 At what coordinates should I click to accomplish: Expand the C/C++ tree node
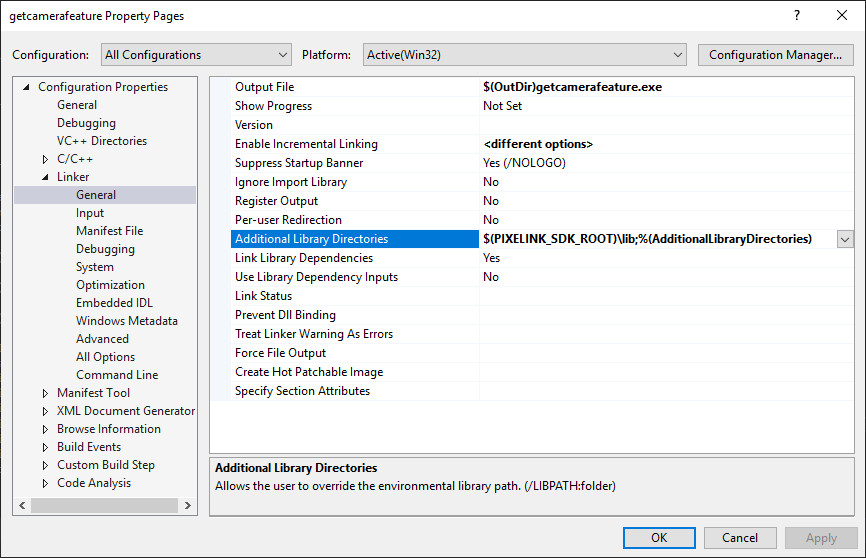[45, 159]
